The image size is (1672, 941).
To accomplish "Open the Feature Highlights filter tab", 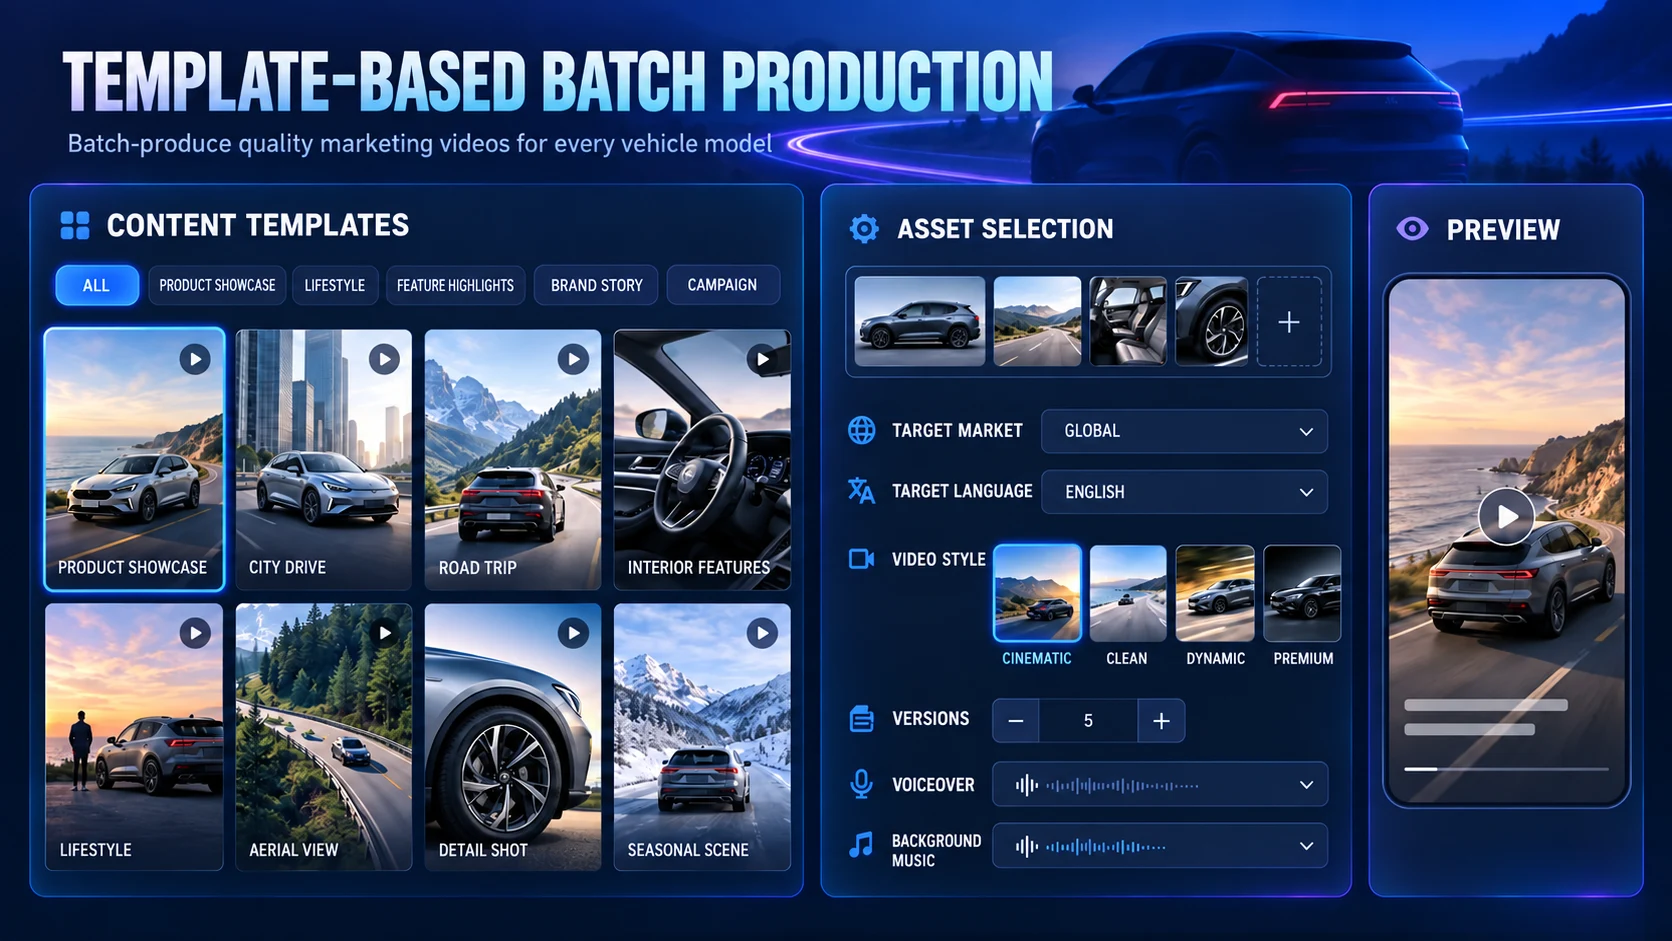I will point(455,285).
